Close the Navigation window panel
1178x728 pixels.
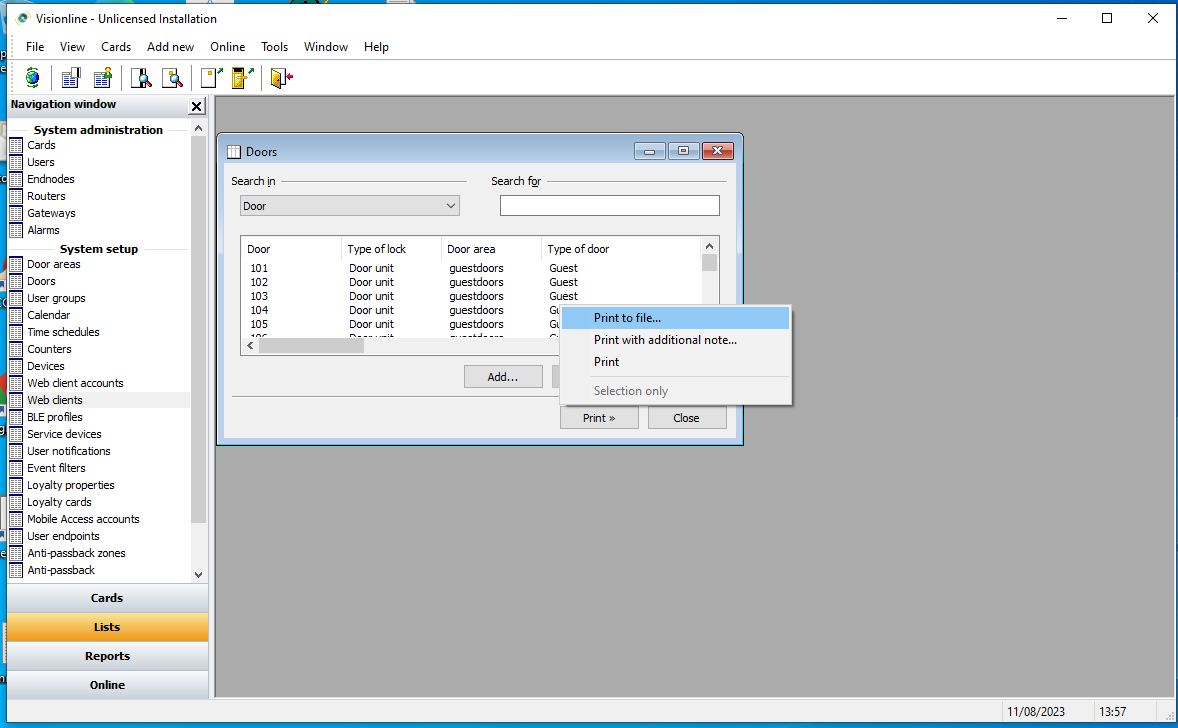pos(196,106)
